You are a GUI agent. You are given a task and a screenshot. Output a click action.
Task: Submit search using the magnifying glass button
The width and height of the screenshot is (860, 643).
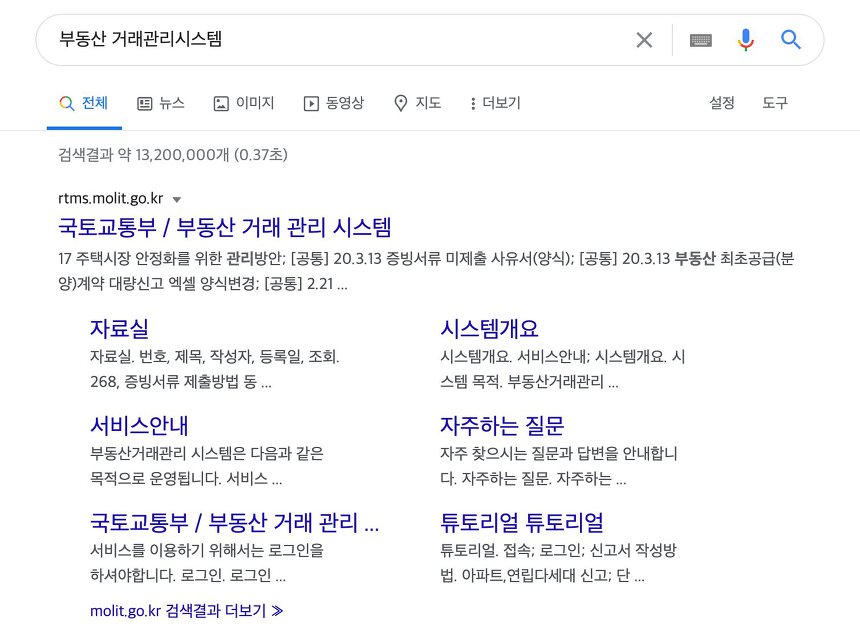[x=790, y=40]
